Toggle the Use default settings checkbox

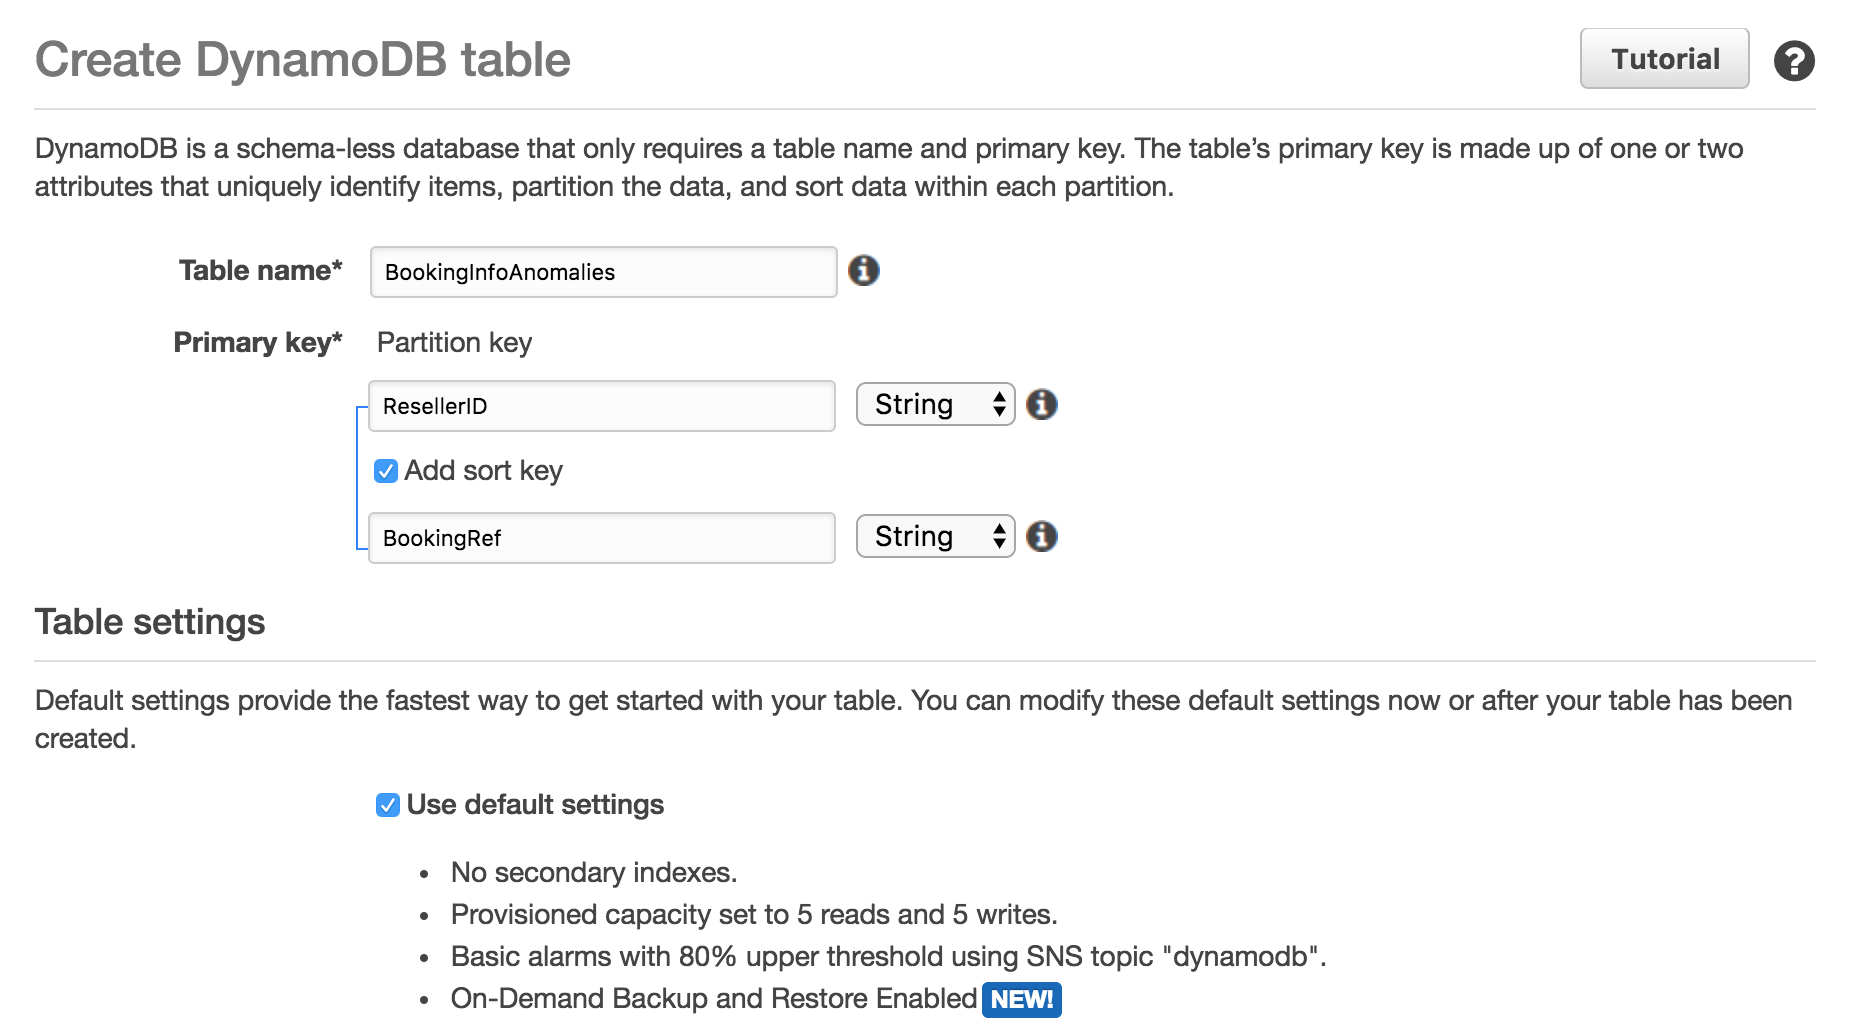[388, 805]
